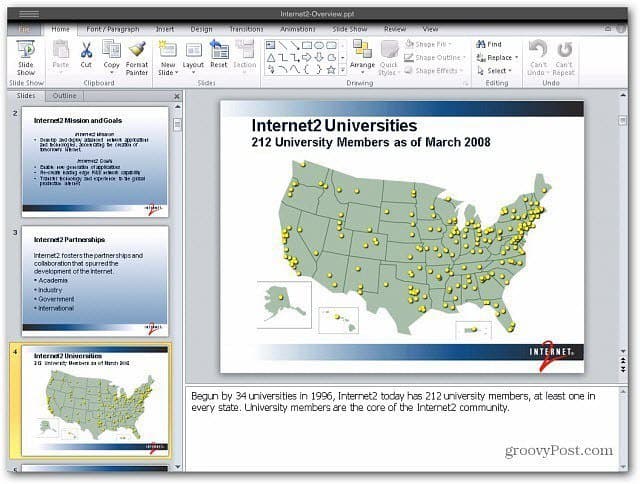Start the Slide Show from ribbon icon

click(25, 49)
